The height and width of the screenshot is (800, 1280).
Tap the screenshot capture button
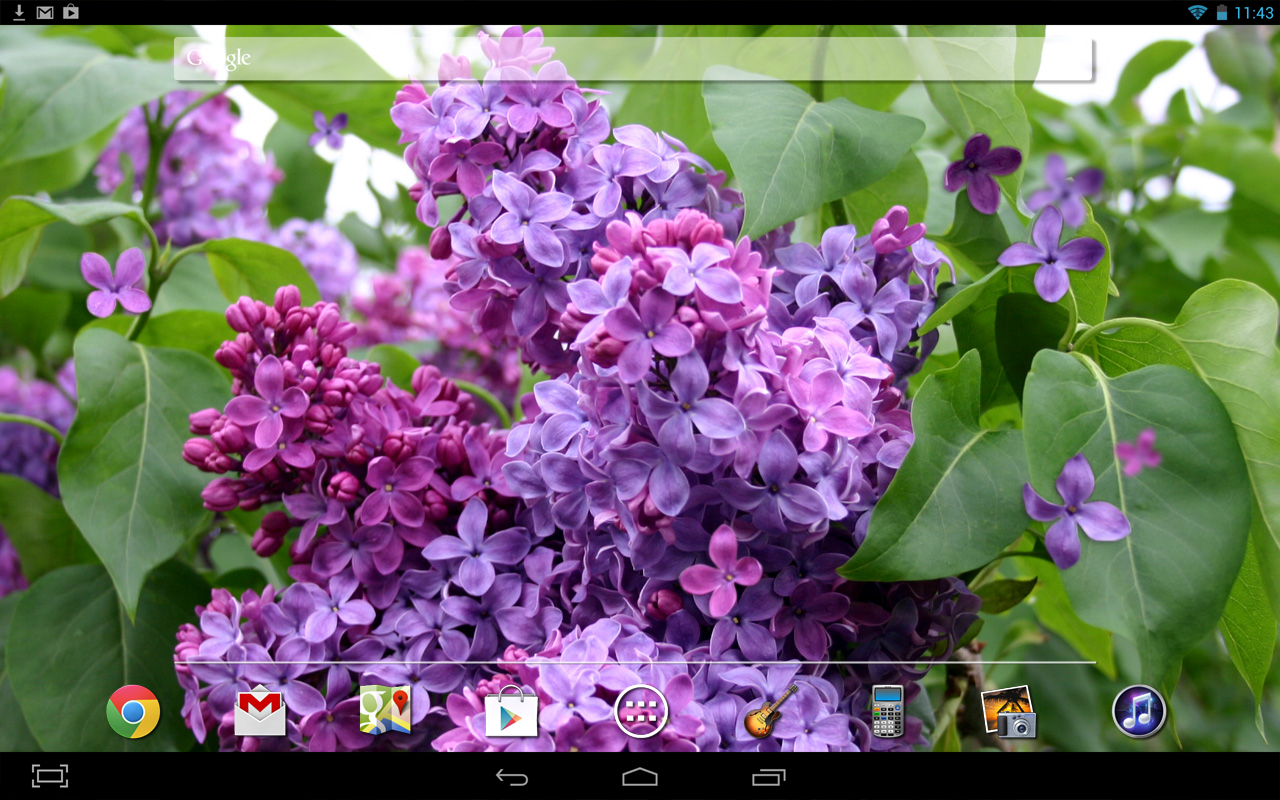click(x=50, y=776)
